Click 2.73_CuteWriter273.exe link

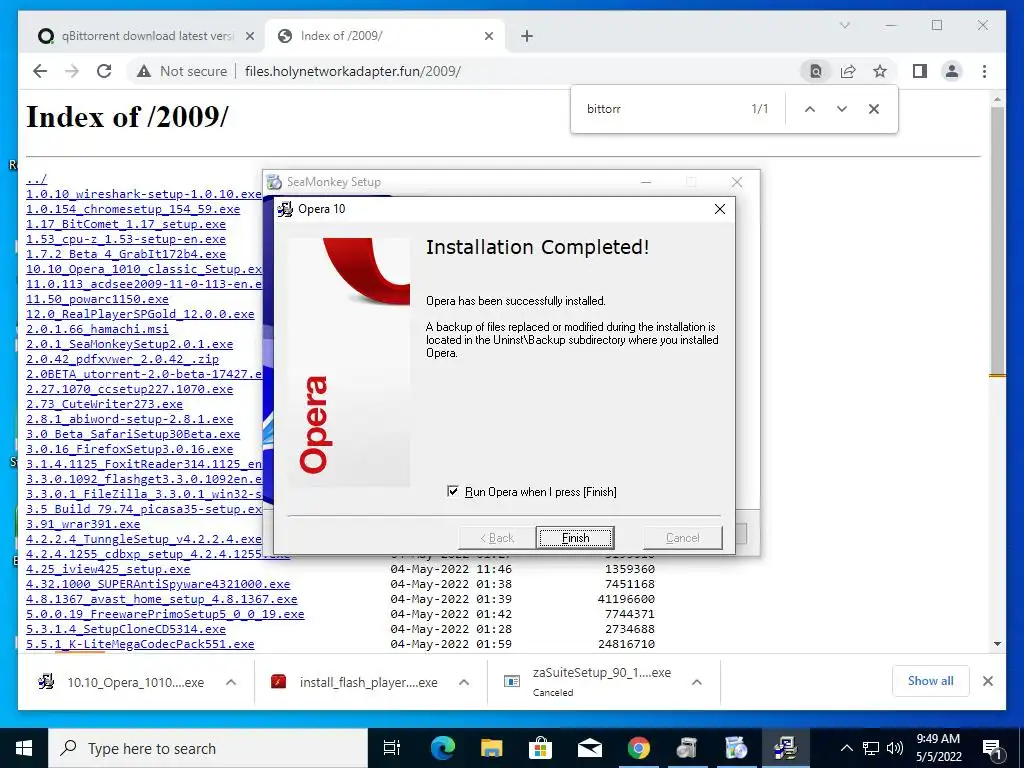click(x=104, y=404)
